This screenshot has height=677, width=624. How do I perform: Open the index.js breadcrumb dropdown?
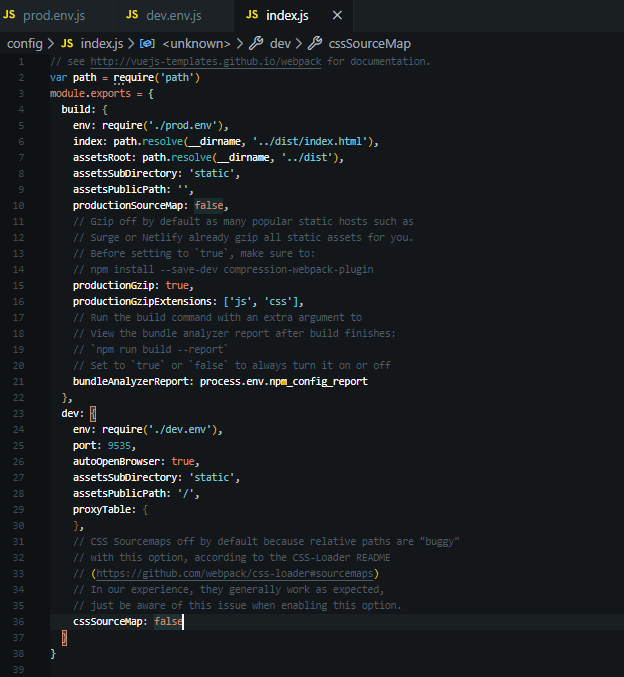tap(101, 43)
